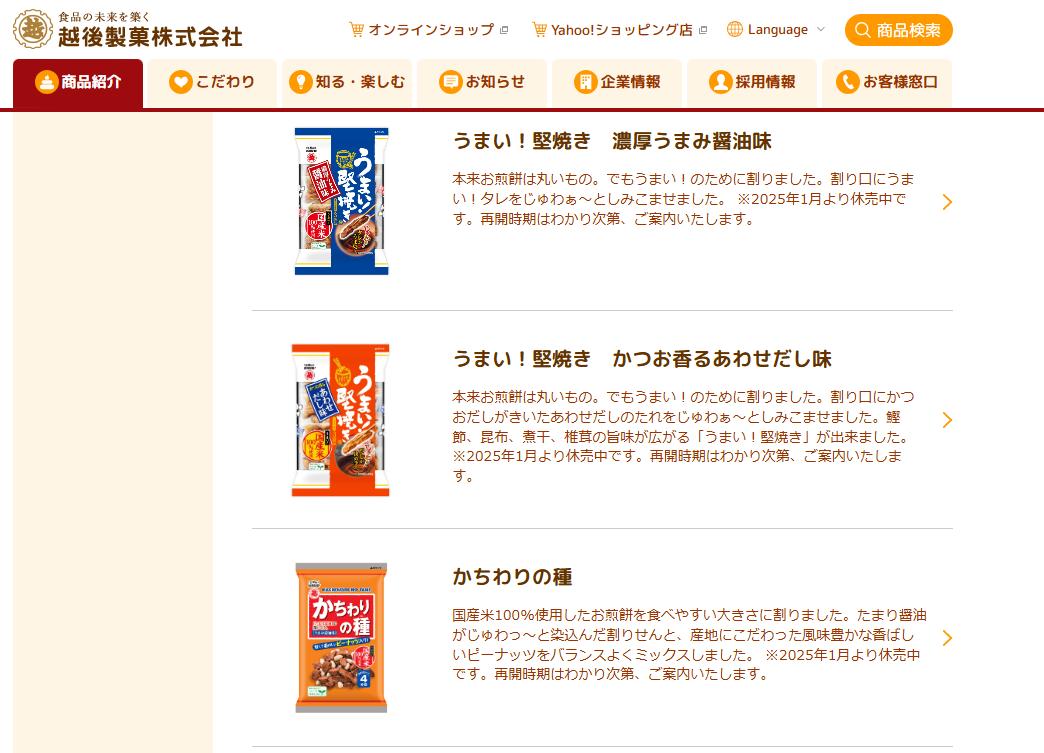Screen dimensions: 1044x753
Task: Click the globe icon beside Language
Action: (735, 29)
